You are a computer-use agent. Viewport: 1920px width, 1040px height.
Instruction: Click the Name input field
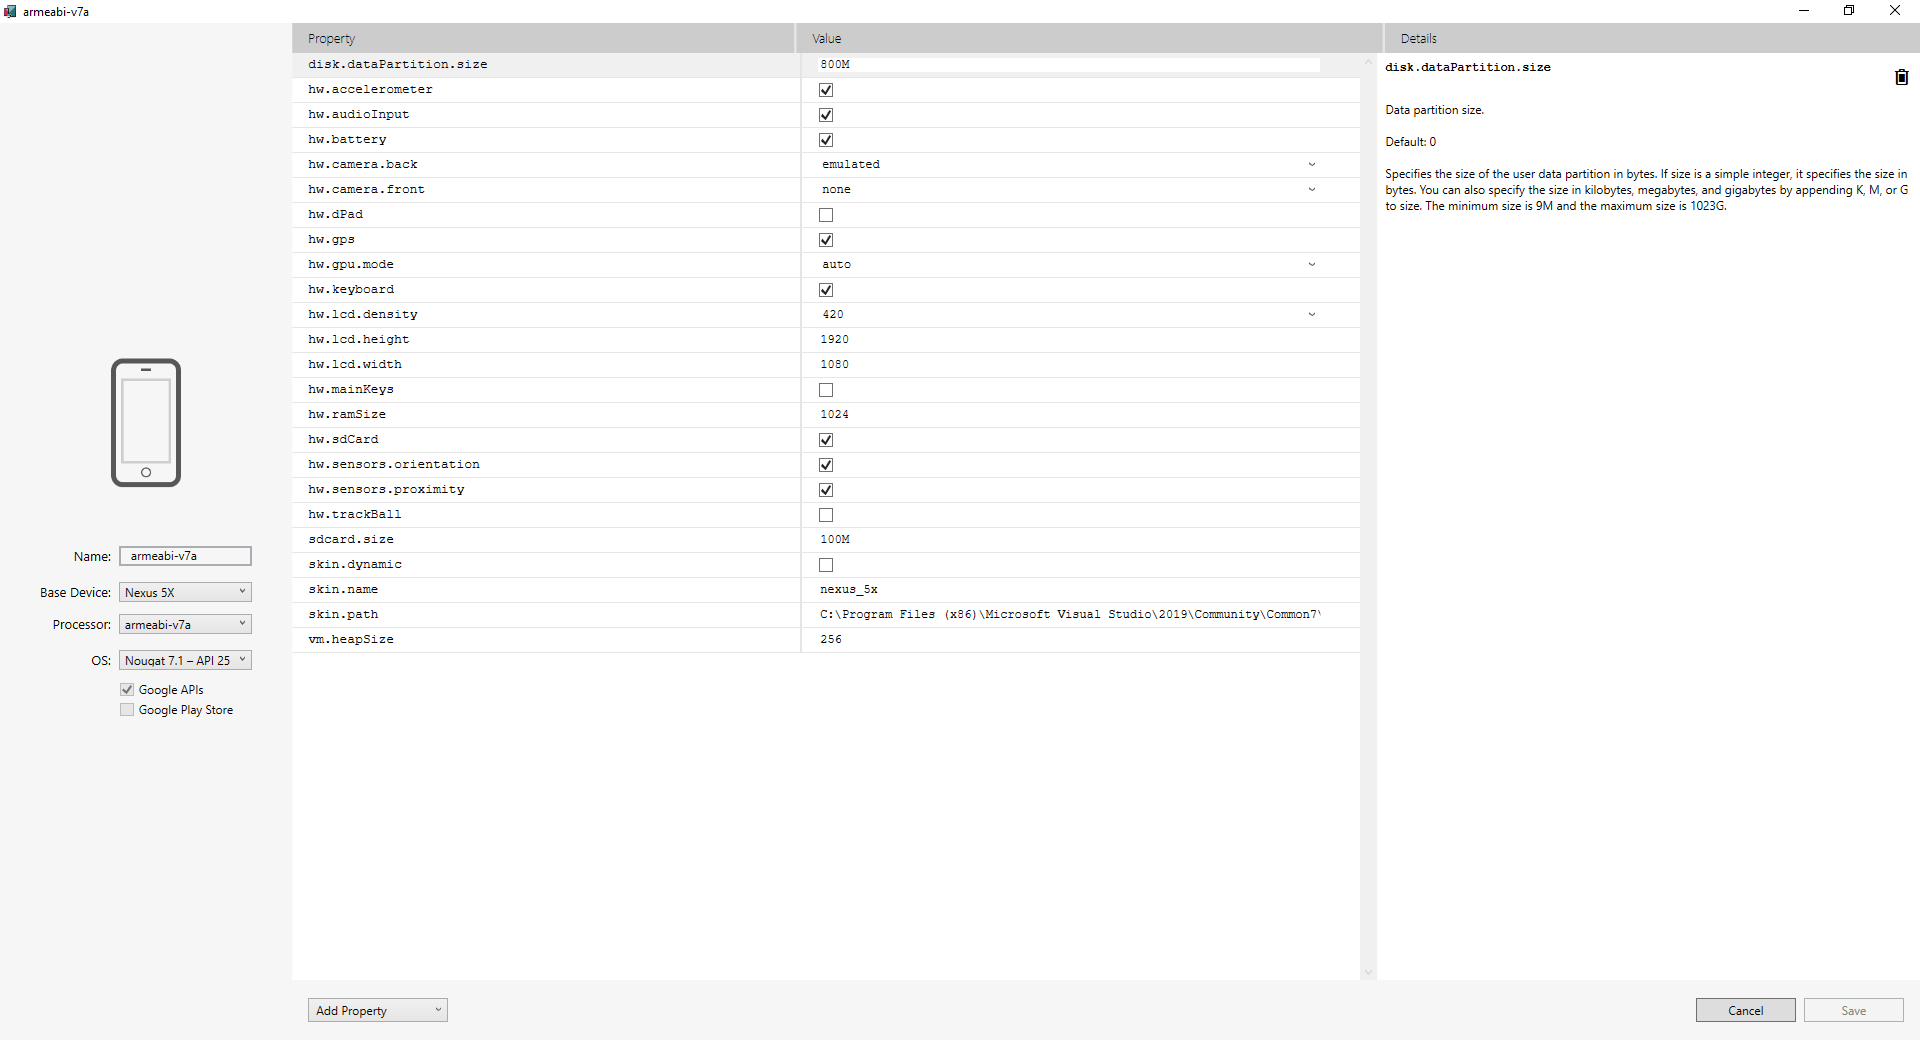tap(185, 556)
